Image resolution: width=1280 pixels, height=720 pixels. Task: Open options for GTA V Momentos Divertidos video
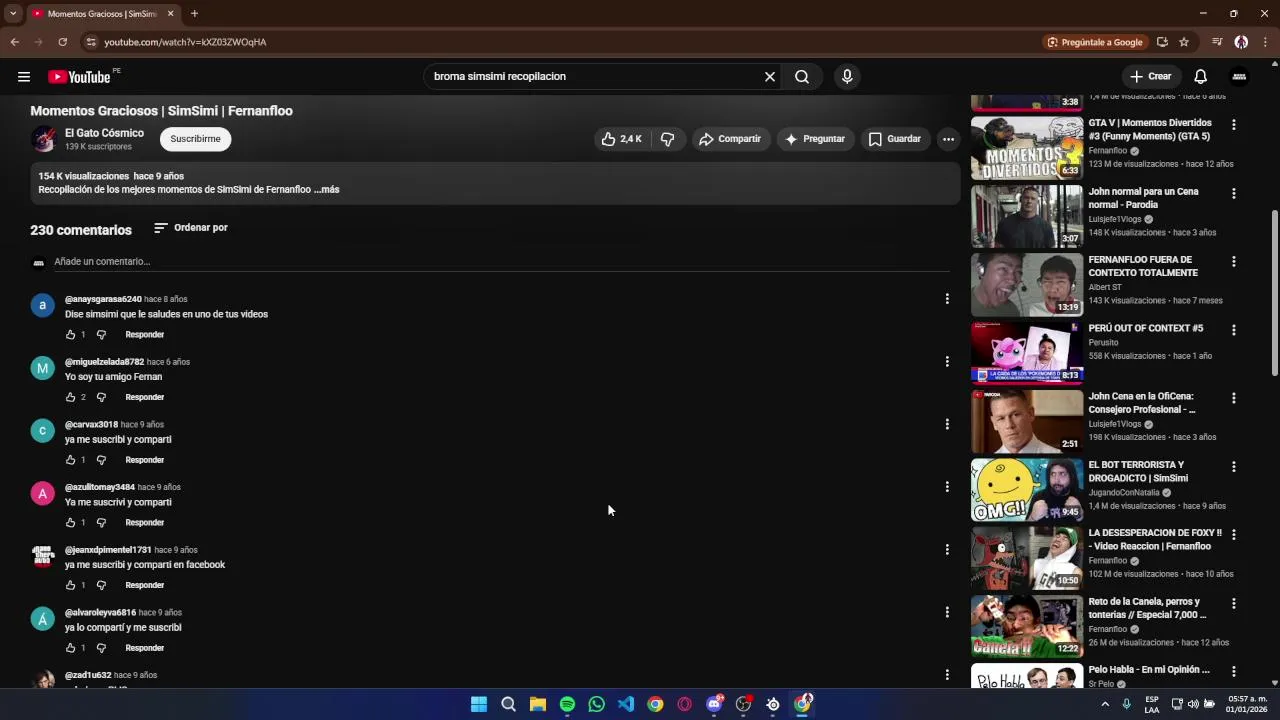coord(1233,125)
